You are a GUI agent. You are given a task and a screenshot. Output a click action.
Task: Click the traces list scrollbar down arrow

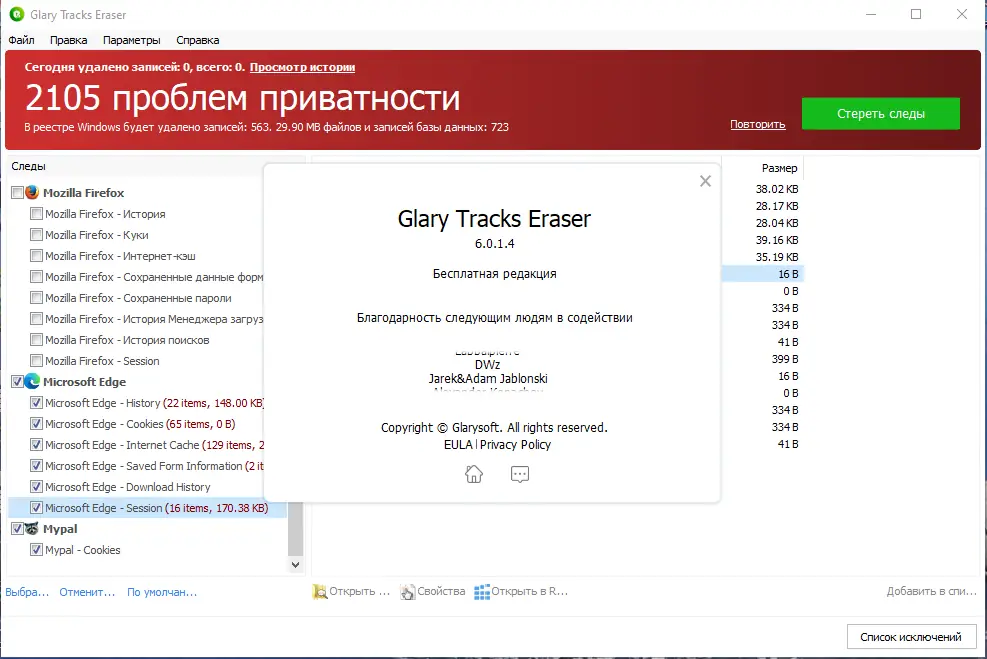click(295, 565)
